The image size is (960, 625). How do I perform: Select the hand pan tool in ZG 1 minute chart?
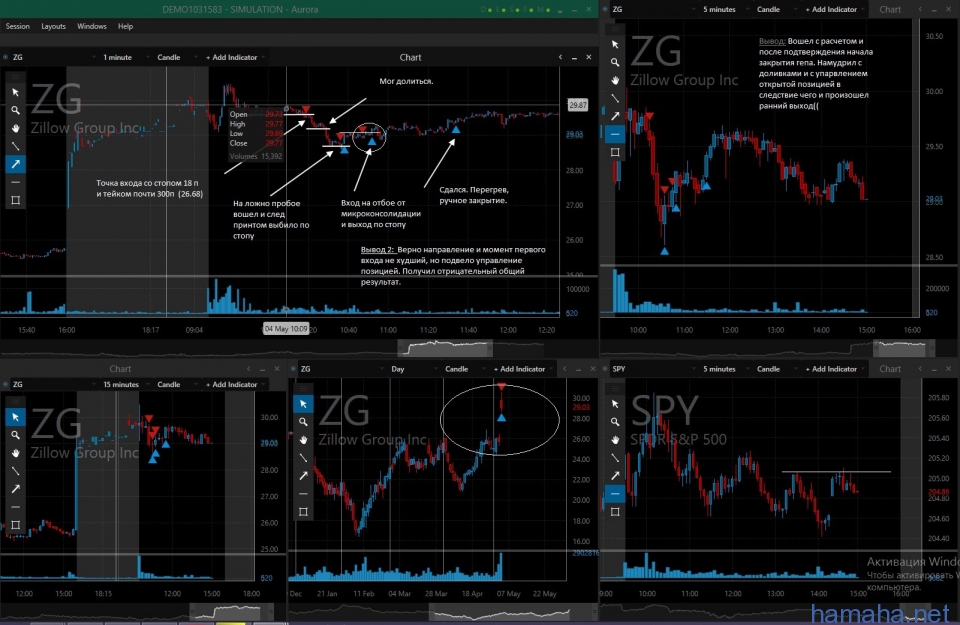coord(15,128)
